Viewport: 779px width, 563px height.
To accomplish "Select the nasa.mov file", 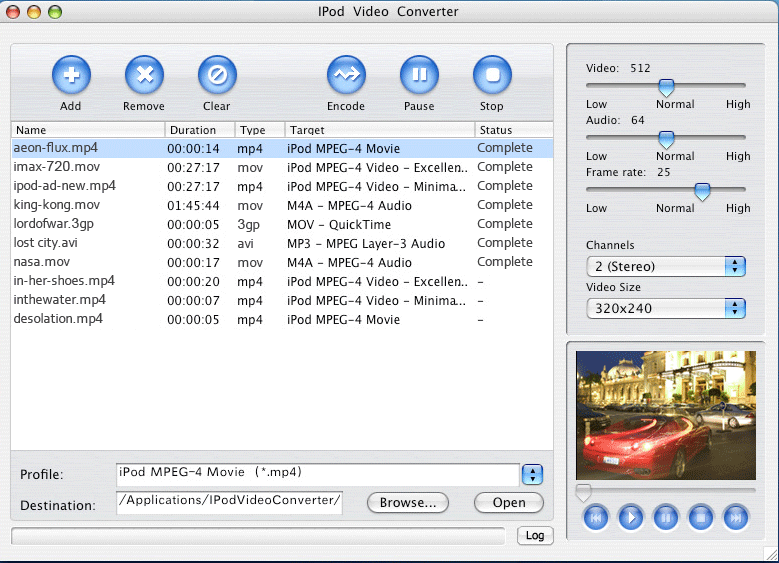I will point(42,262).
